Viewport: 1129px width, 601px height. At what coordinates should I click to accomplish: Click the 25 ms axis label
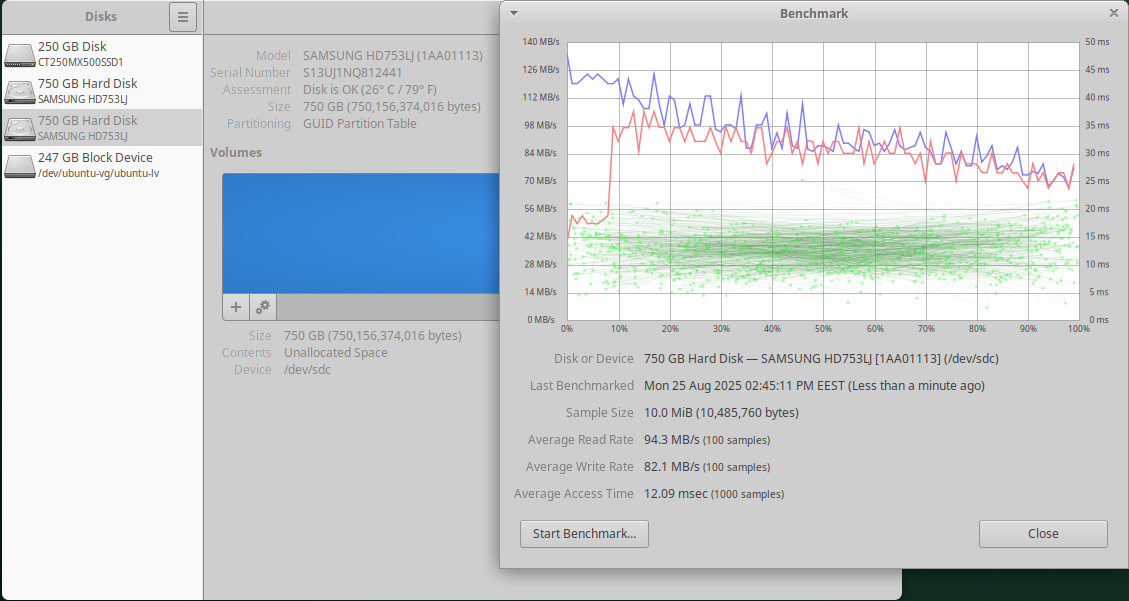(1097, 181)
